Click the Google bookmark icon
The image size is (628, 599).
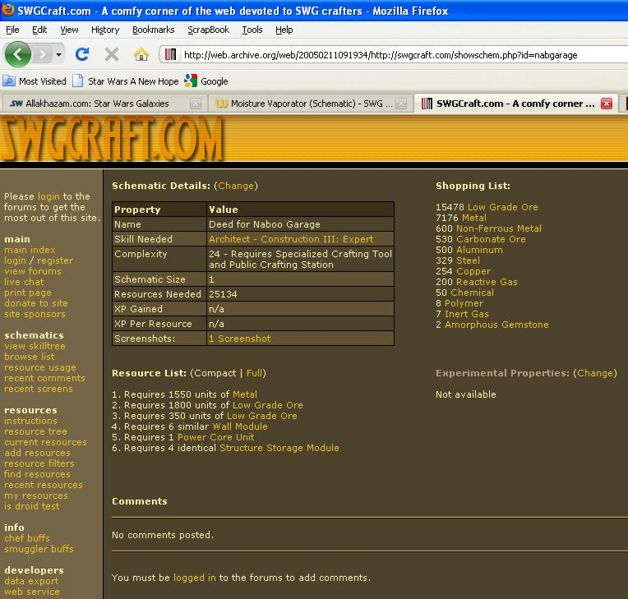[x=190, y=81]
